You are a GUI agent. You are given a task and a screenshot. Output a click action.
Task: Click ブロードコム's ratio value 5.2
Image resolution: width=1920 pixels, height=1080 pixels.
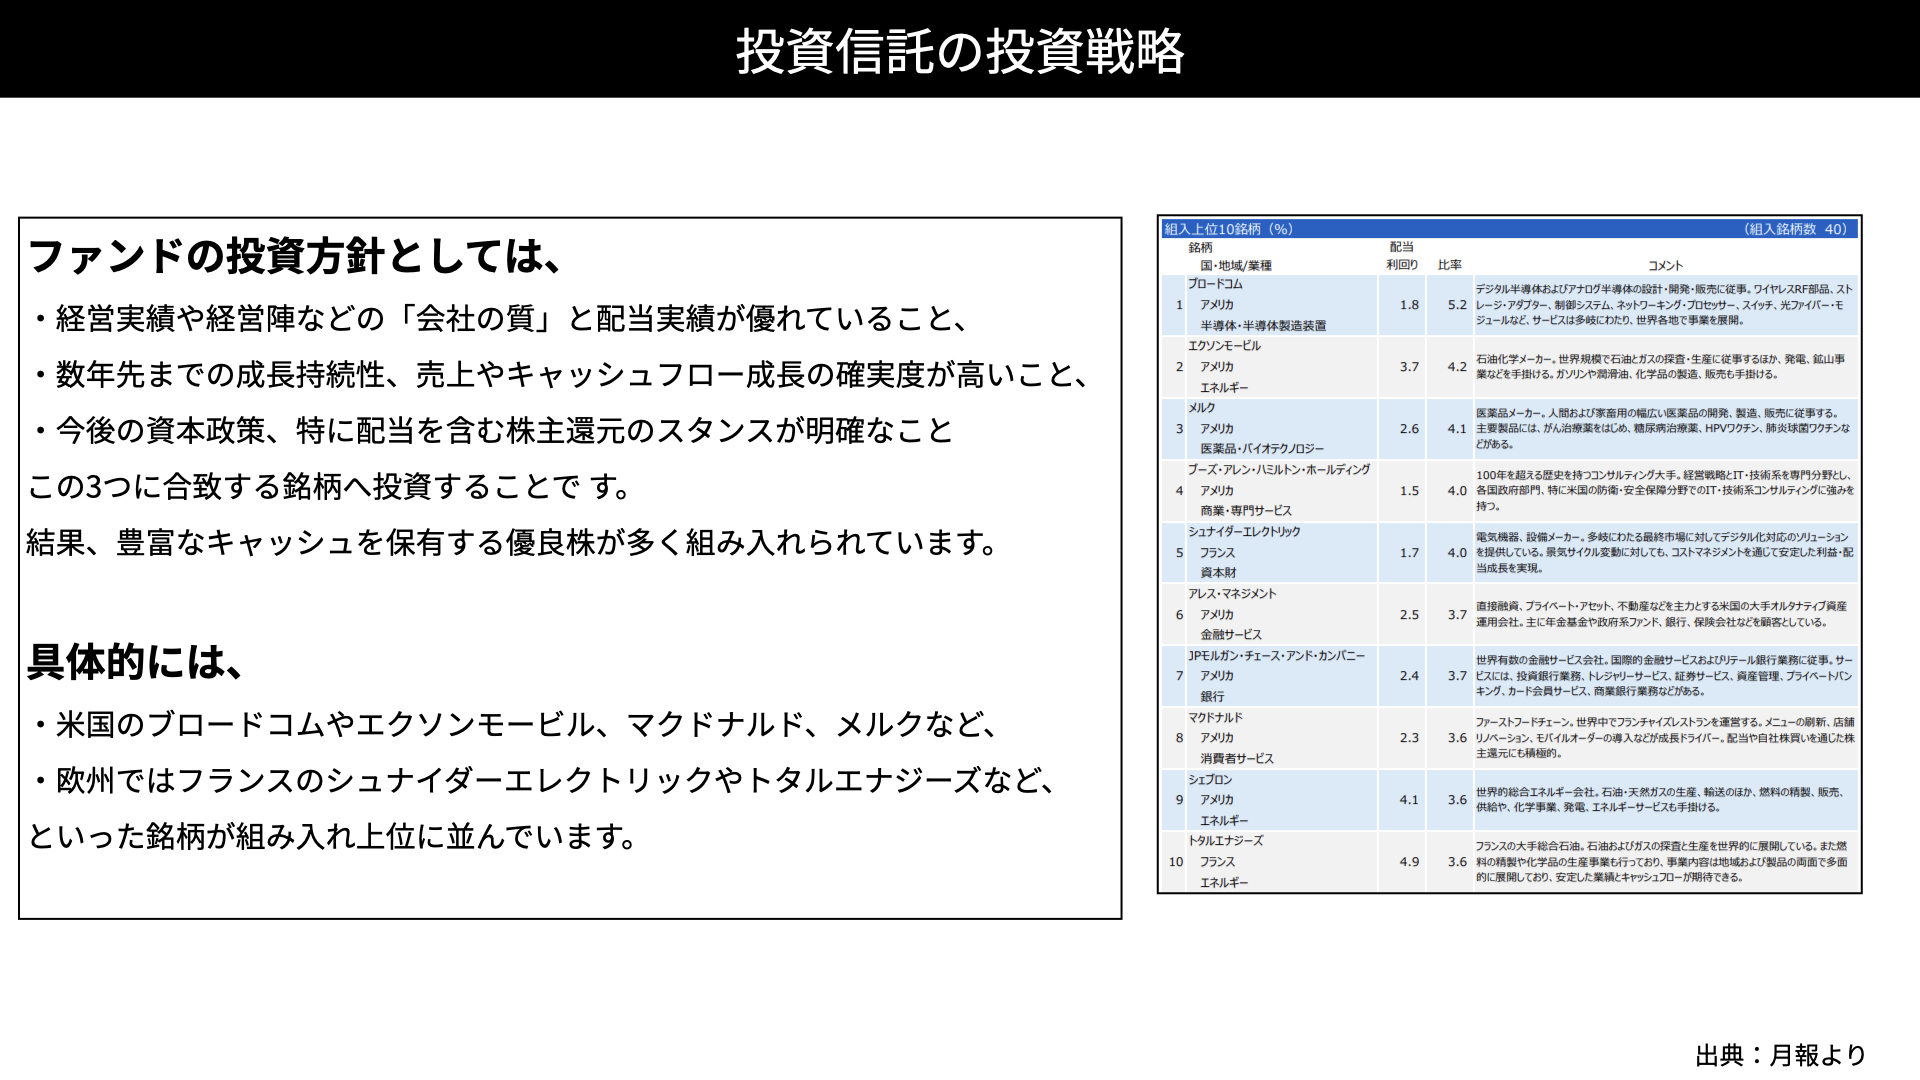click(1457, 305)
